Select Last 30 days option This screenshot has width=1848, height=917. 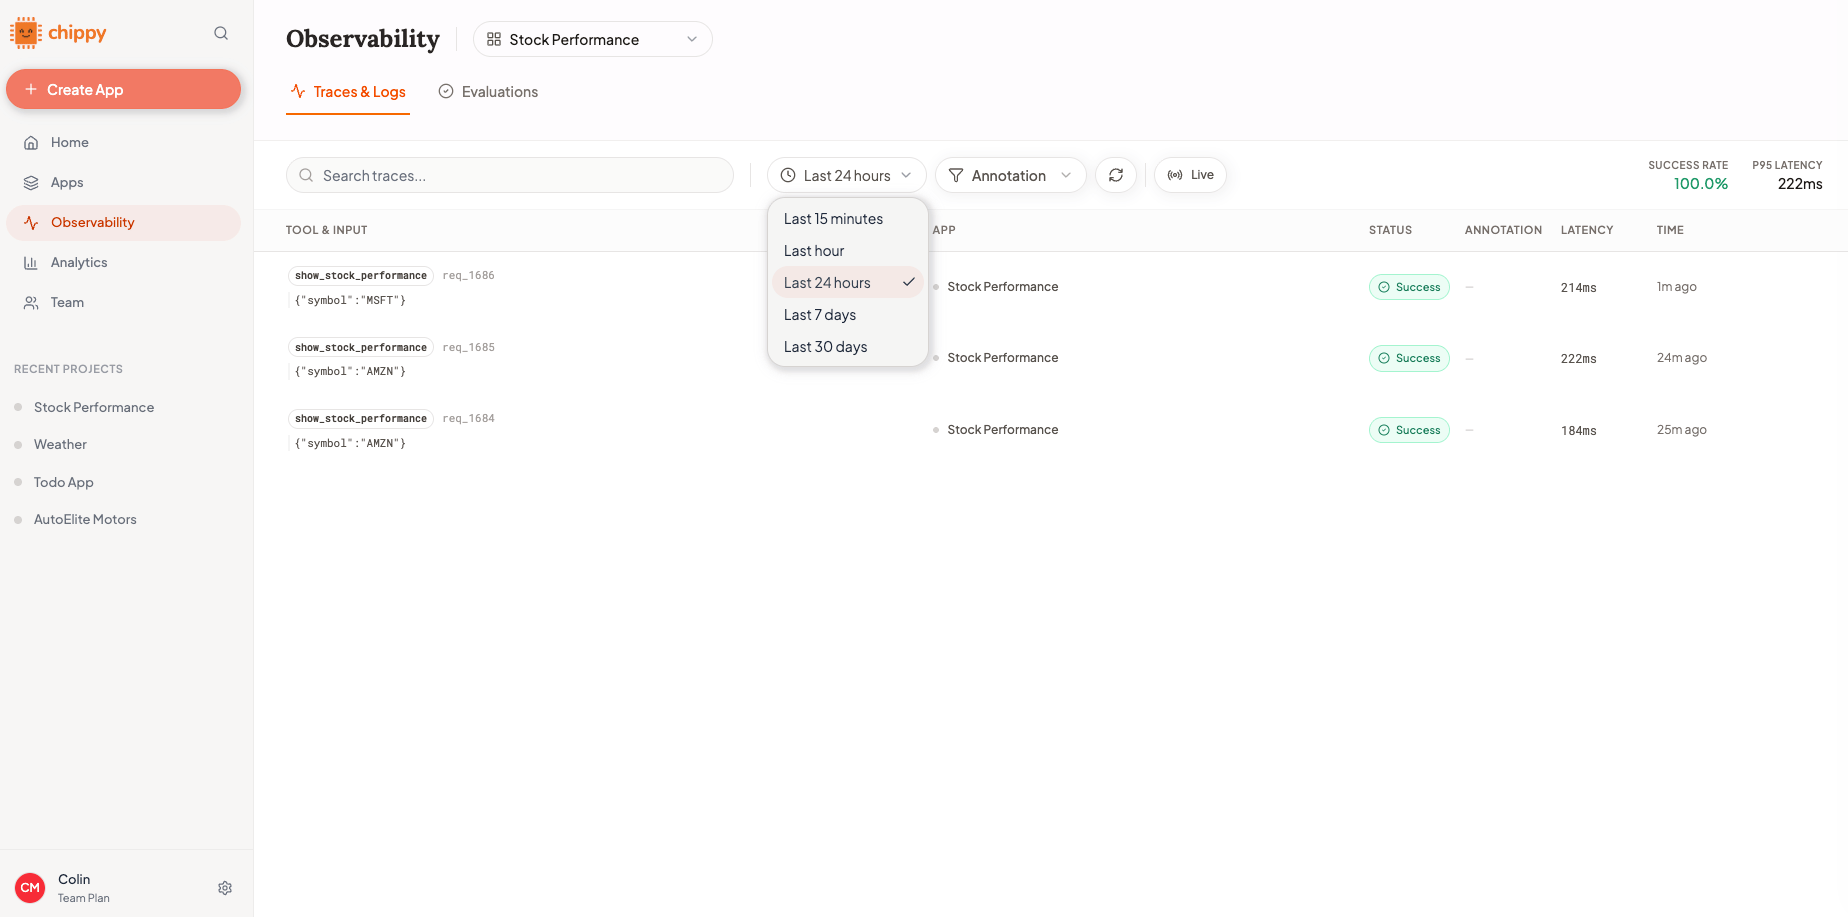click(847, 347)
